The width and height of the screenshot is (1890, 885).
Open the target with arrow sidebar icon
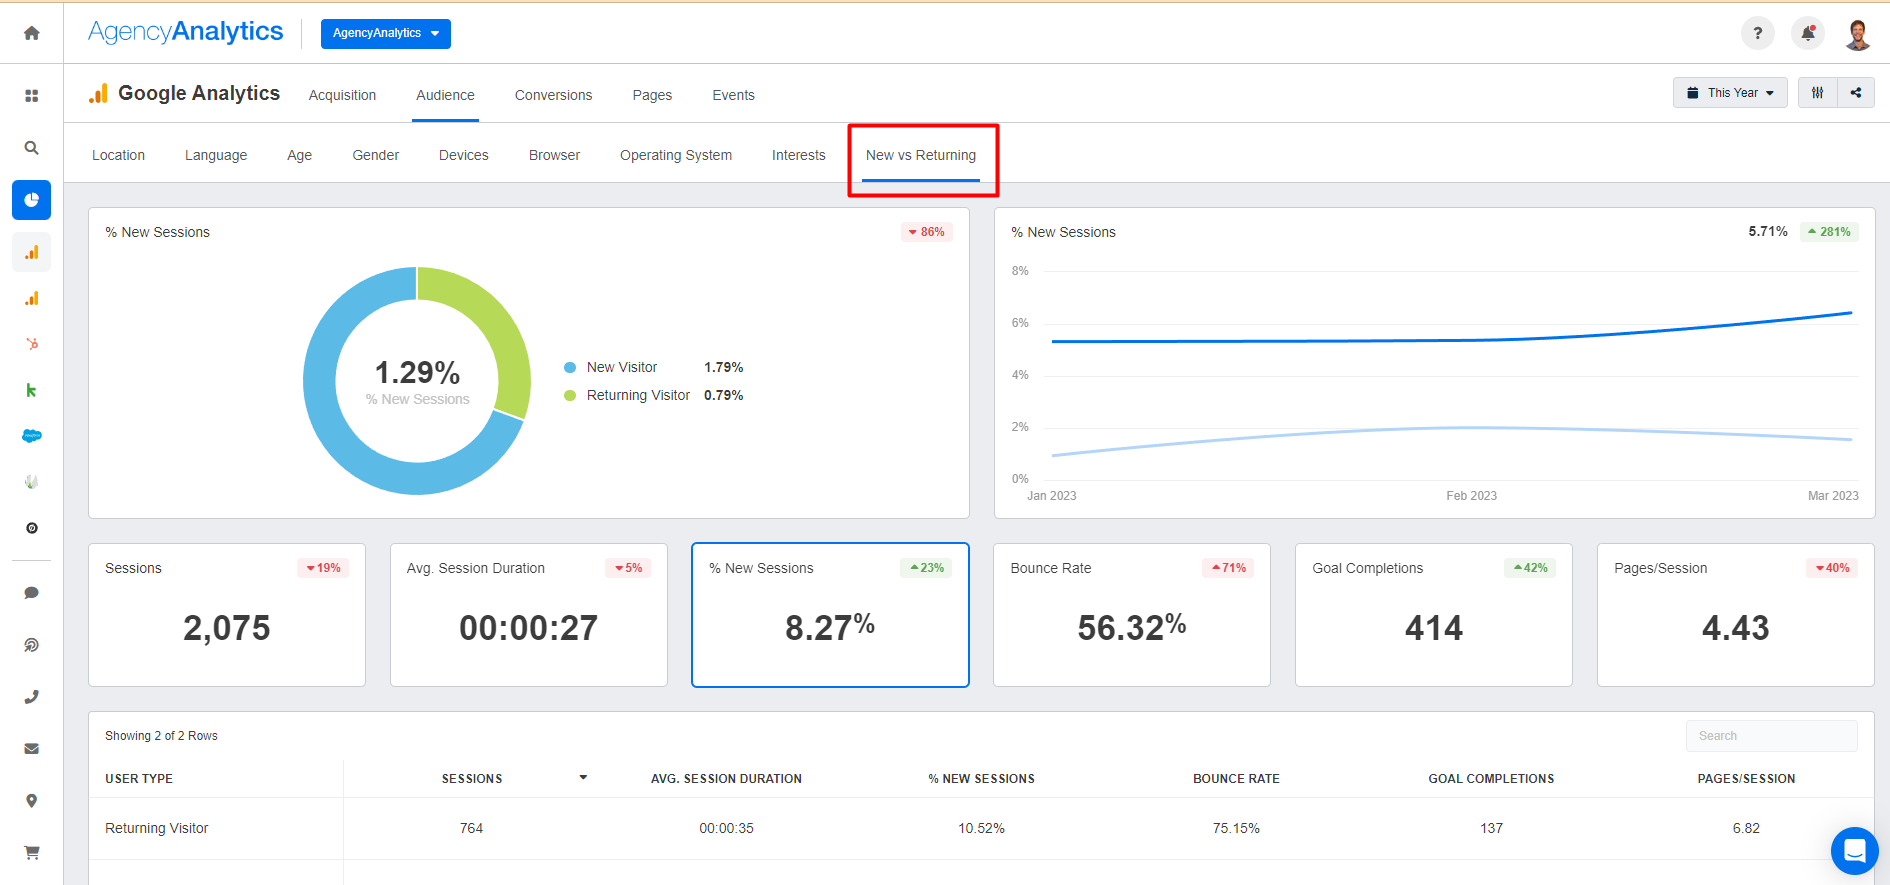point(32,645)
